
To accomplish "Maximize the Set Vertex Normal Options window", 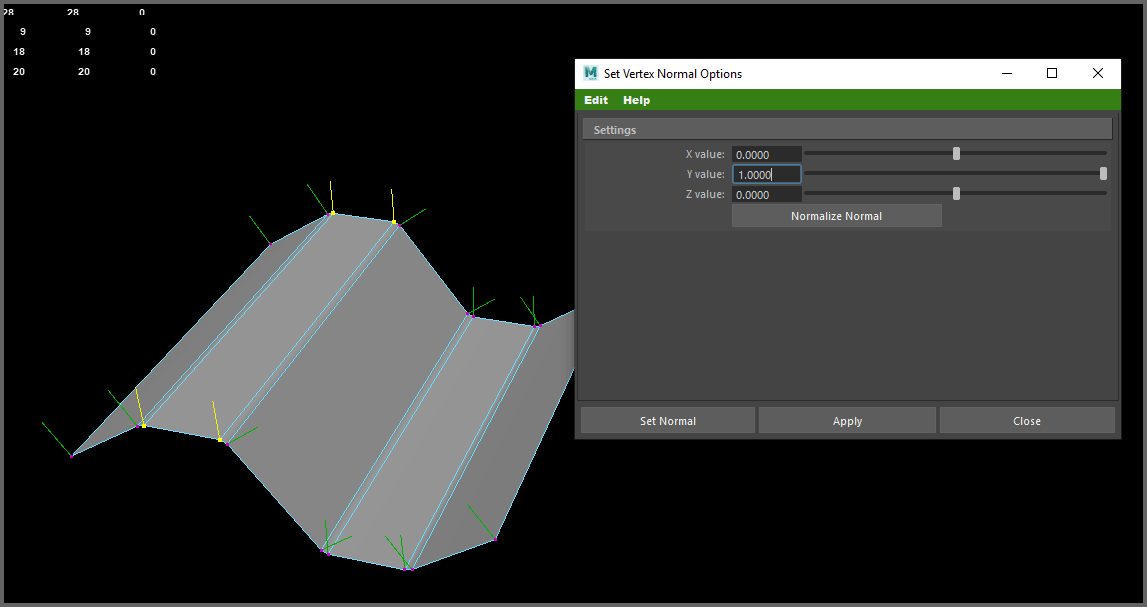I will point(1052,73).
